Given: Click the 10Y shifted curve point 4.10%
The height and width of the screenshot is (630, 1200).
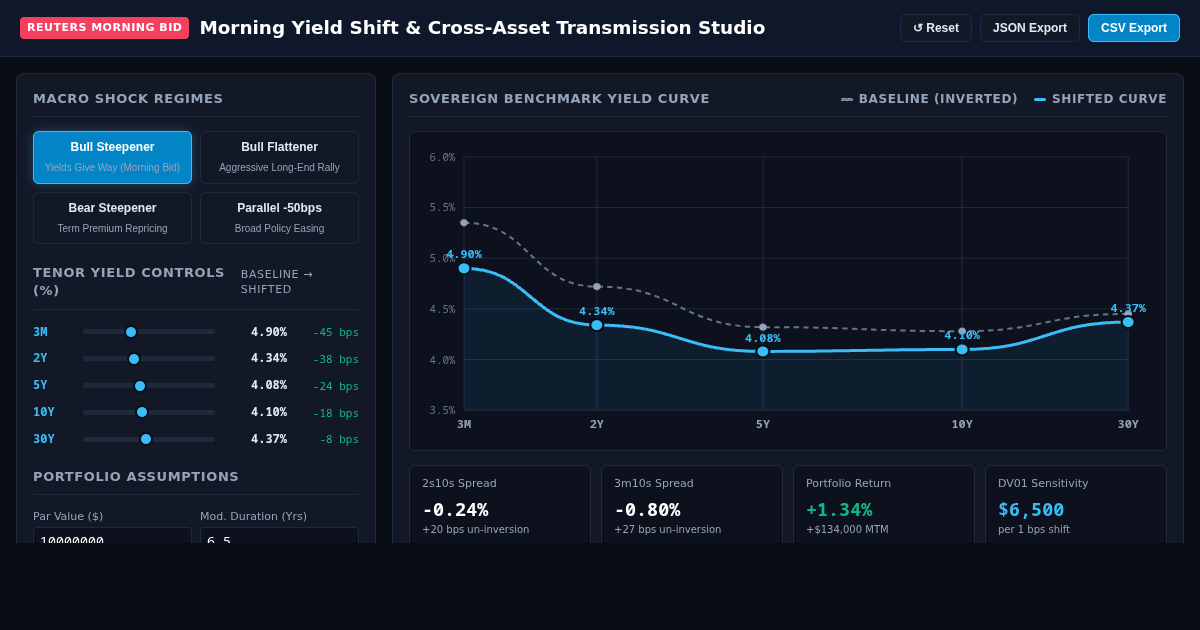Looking at the screenshot, I should pyautogui.click(x=962, y=349).
